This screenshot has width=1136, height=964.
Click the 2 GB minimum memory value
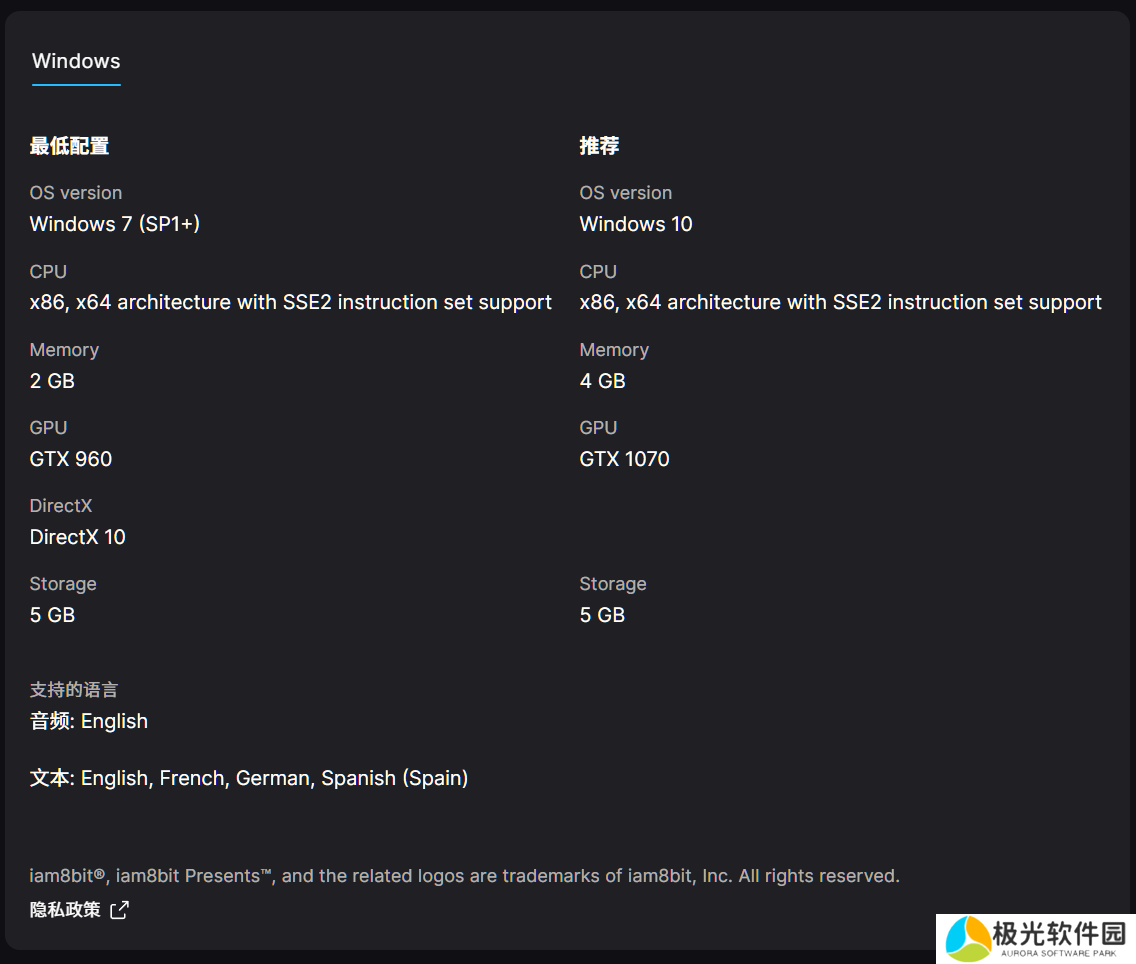pyautogui.click(x=52, y=381)
